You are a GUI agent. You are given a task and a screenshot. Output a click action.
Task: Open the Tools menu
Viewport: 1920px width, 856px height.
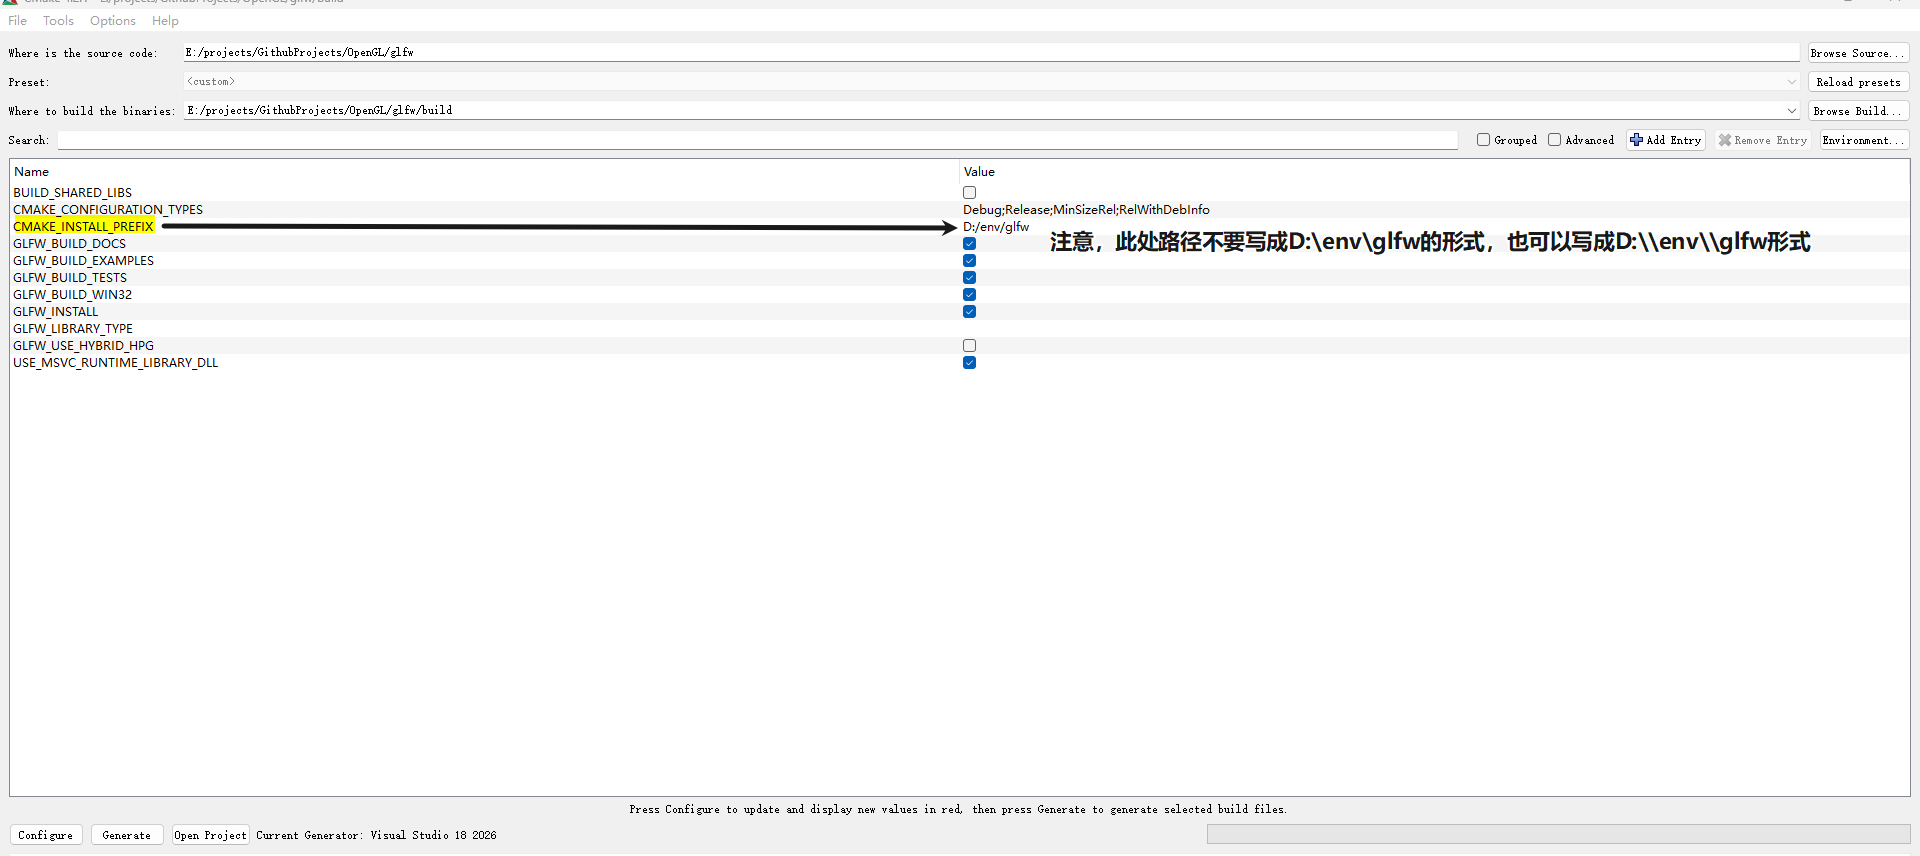point(58,21)
